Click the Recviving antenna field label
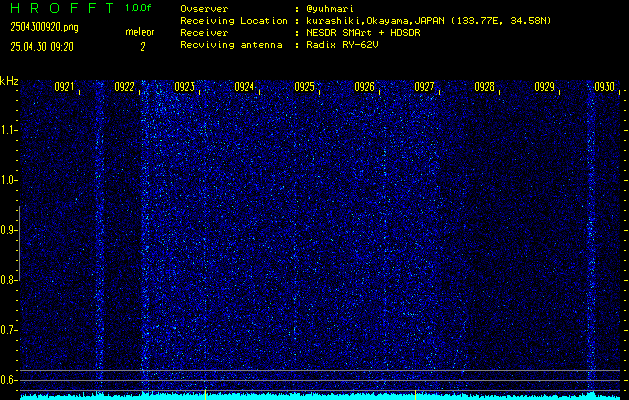The width and height of the screenshot is (629, 400). tap(231, 45)
